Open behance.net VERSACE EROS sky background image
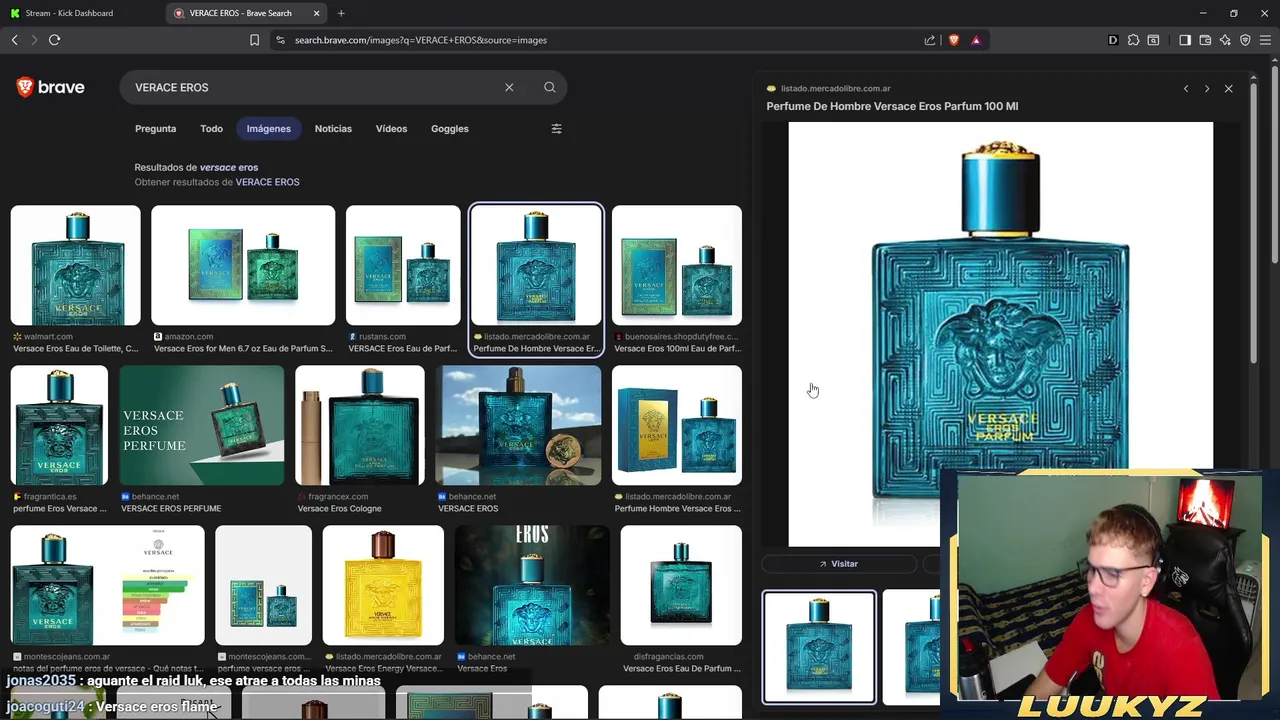The height and width of the screenshot is (720, 1280). pyautogui.click(x=518, y=425)
